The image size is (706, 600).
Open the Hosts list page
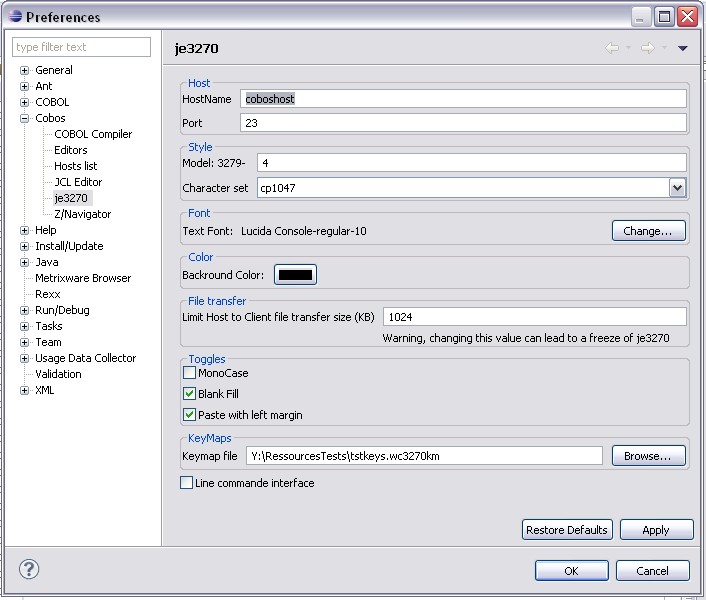pyautogui.click(x=76, y=166)
